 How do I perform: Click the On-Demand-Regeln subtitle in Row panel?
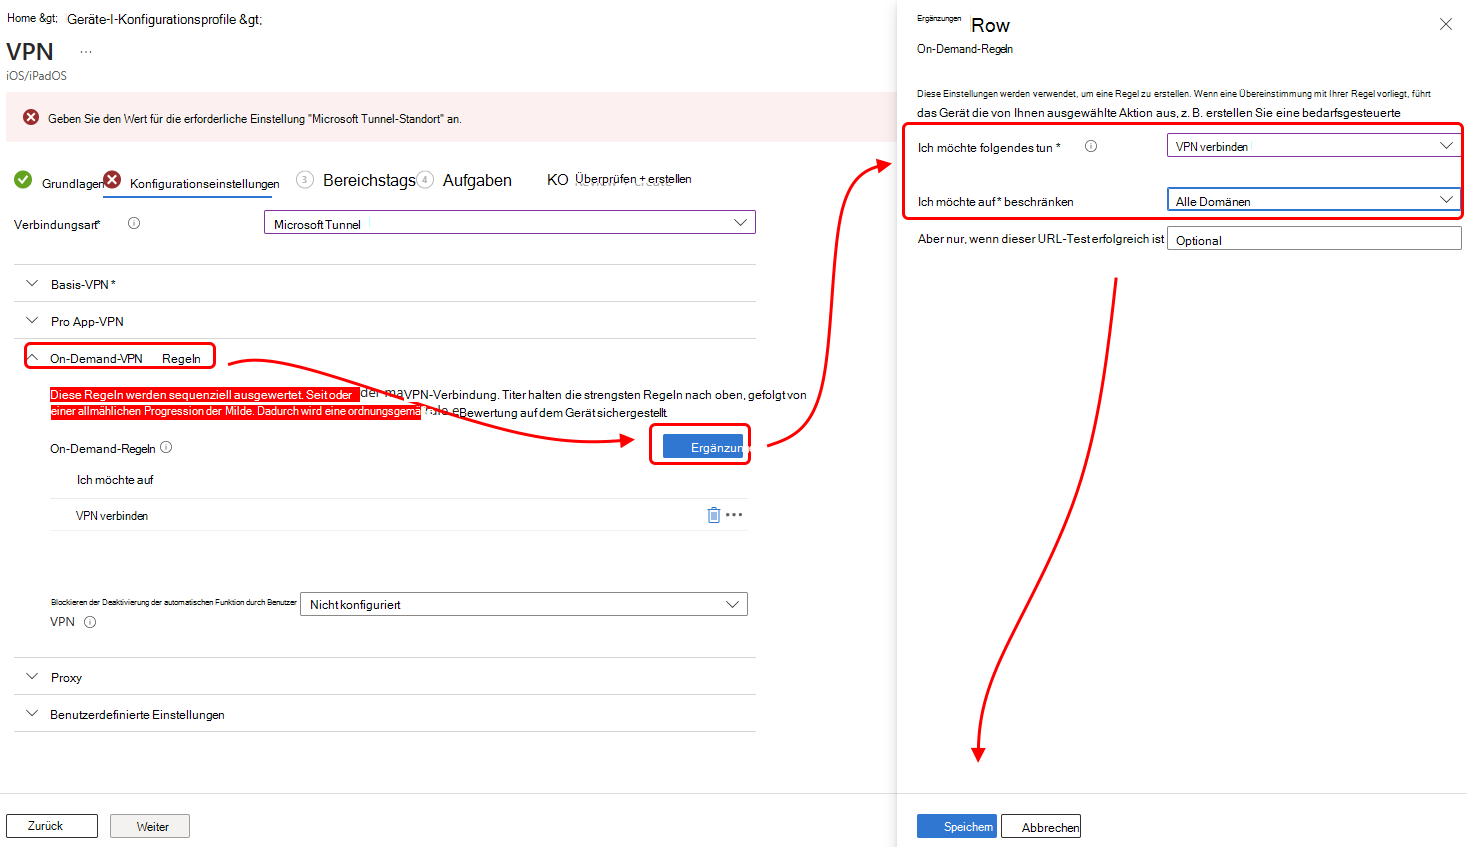tap(965, 49)
